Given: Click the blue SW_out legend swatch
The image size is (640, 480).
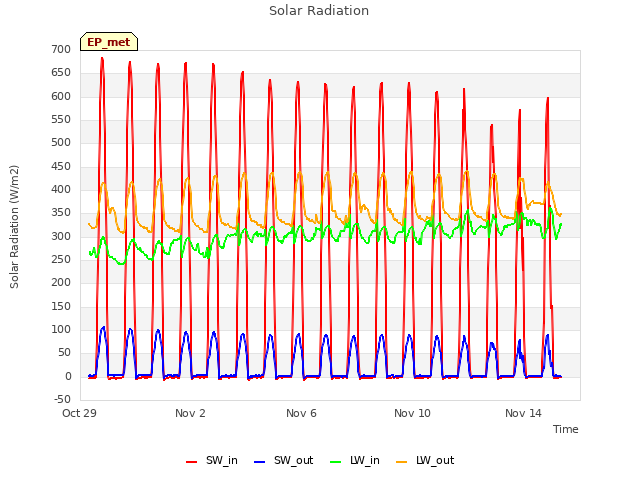Looking at the screenshot, I should [260, 462].
